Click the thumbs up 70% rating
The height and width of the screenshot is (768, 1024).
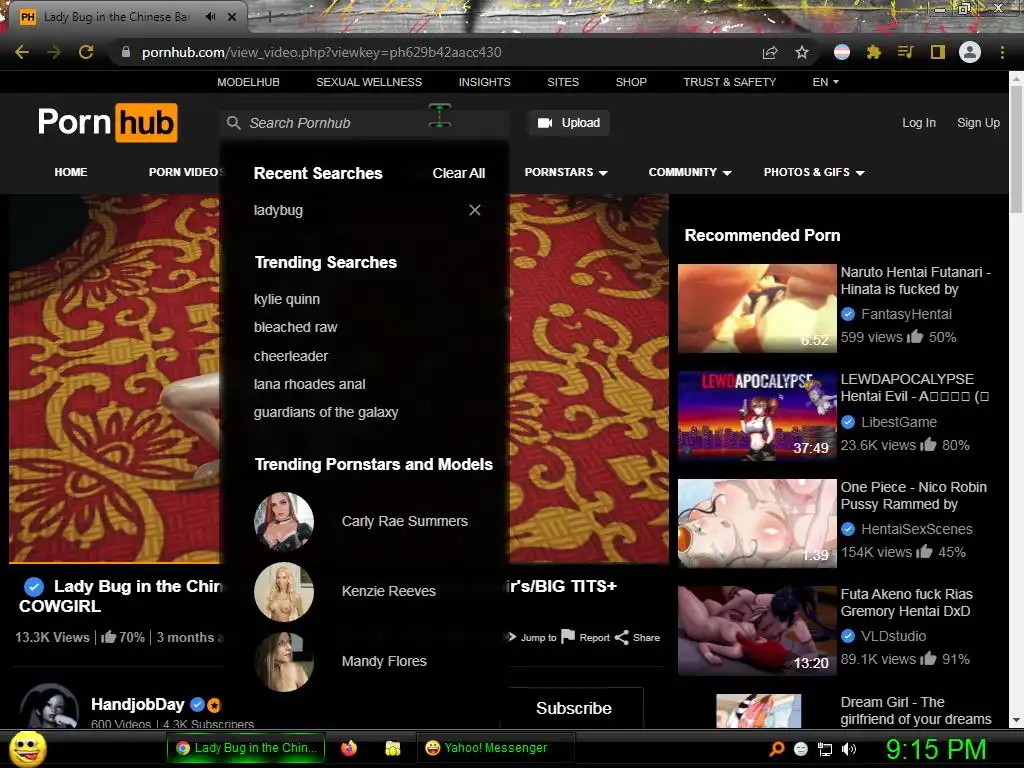tap(123, 637)
